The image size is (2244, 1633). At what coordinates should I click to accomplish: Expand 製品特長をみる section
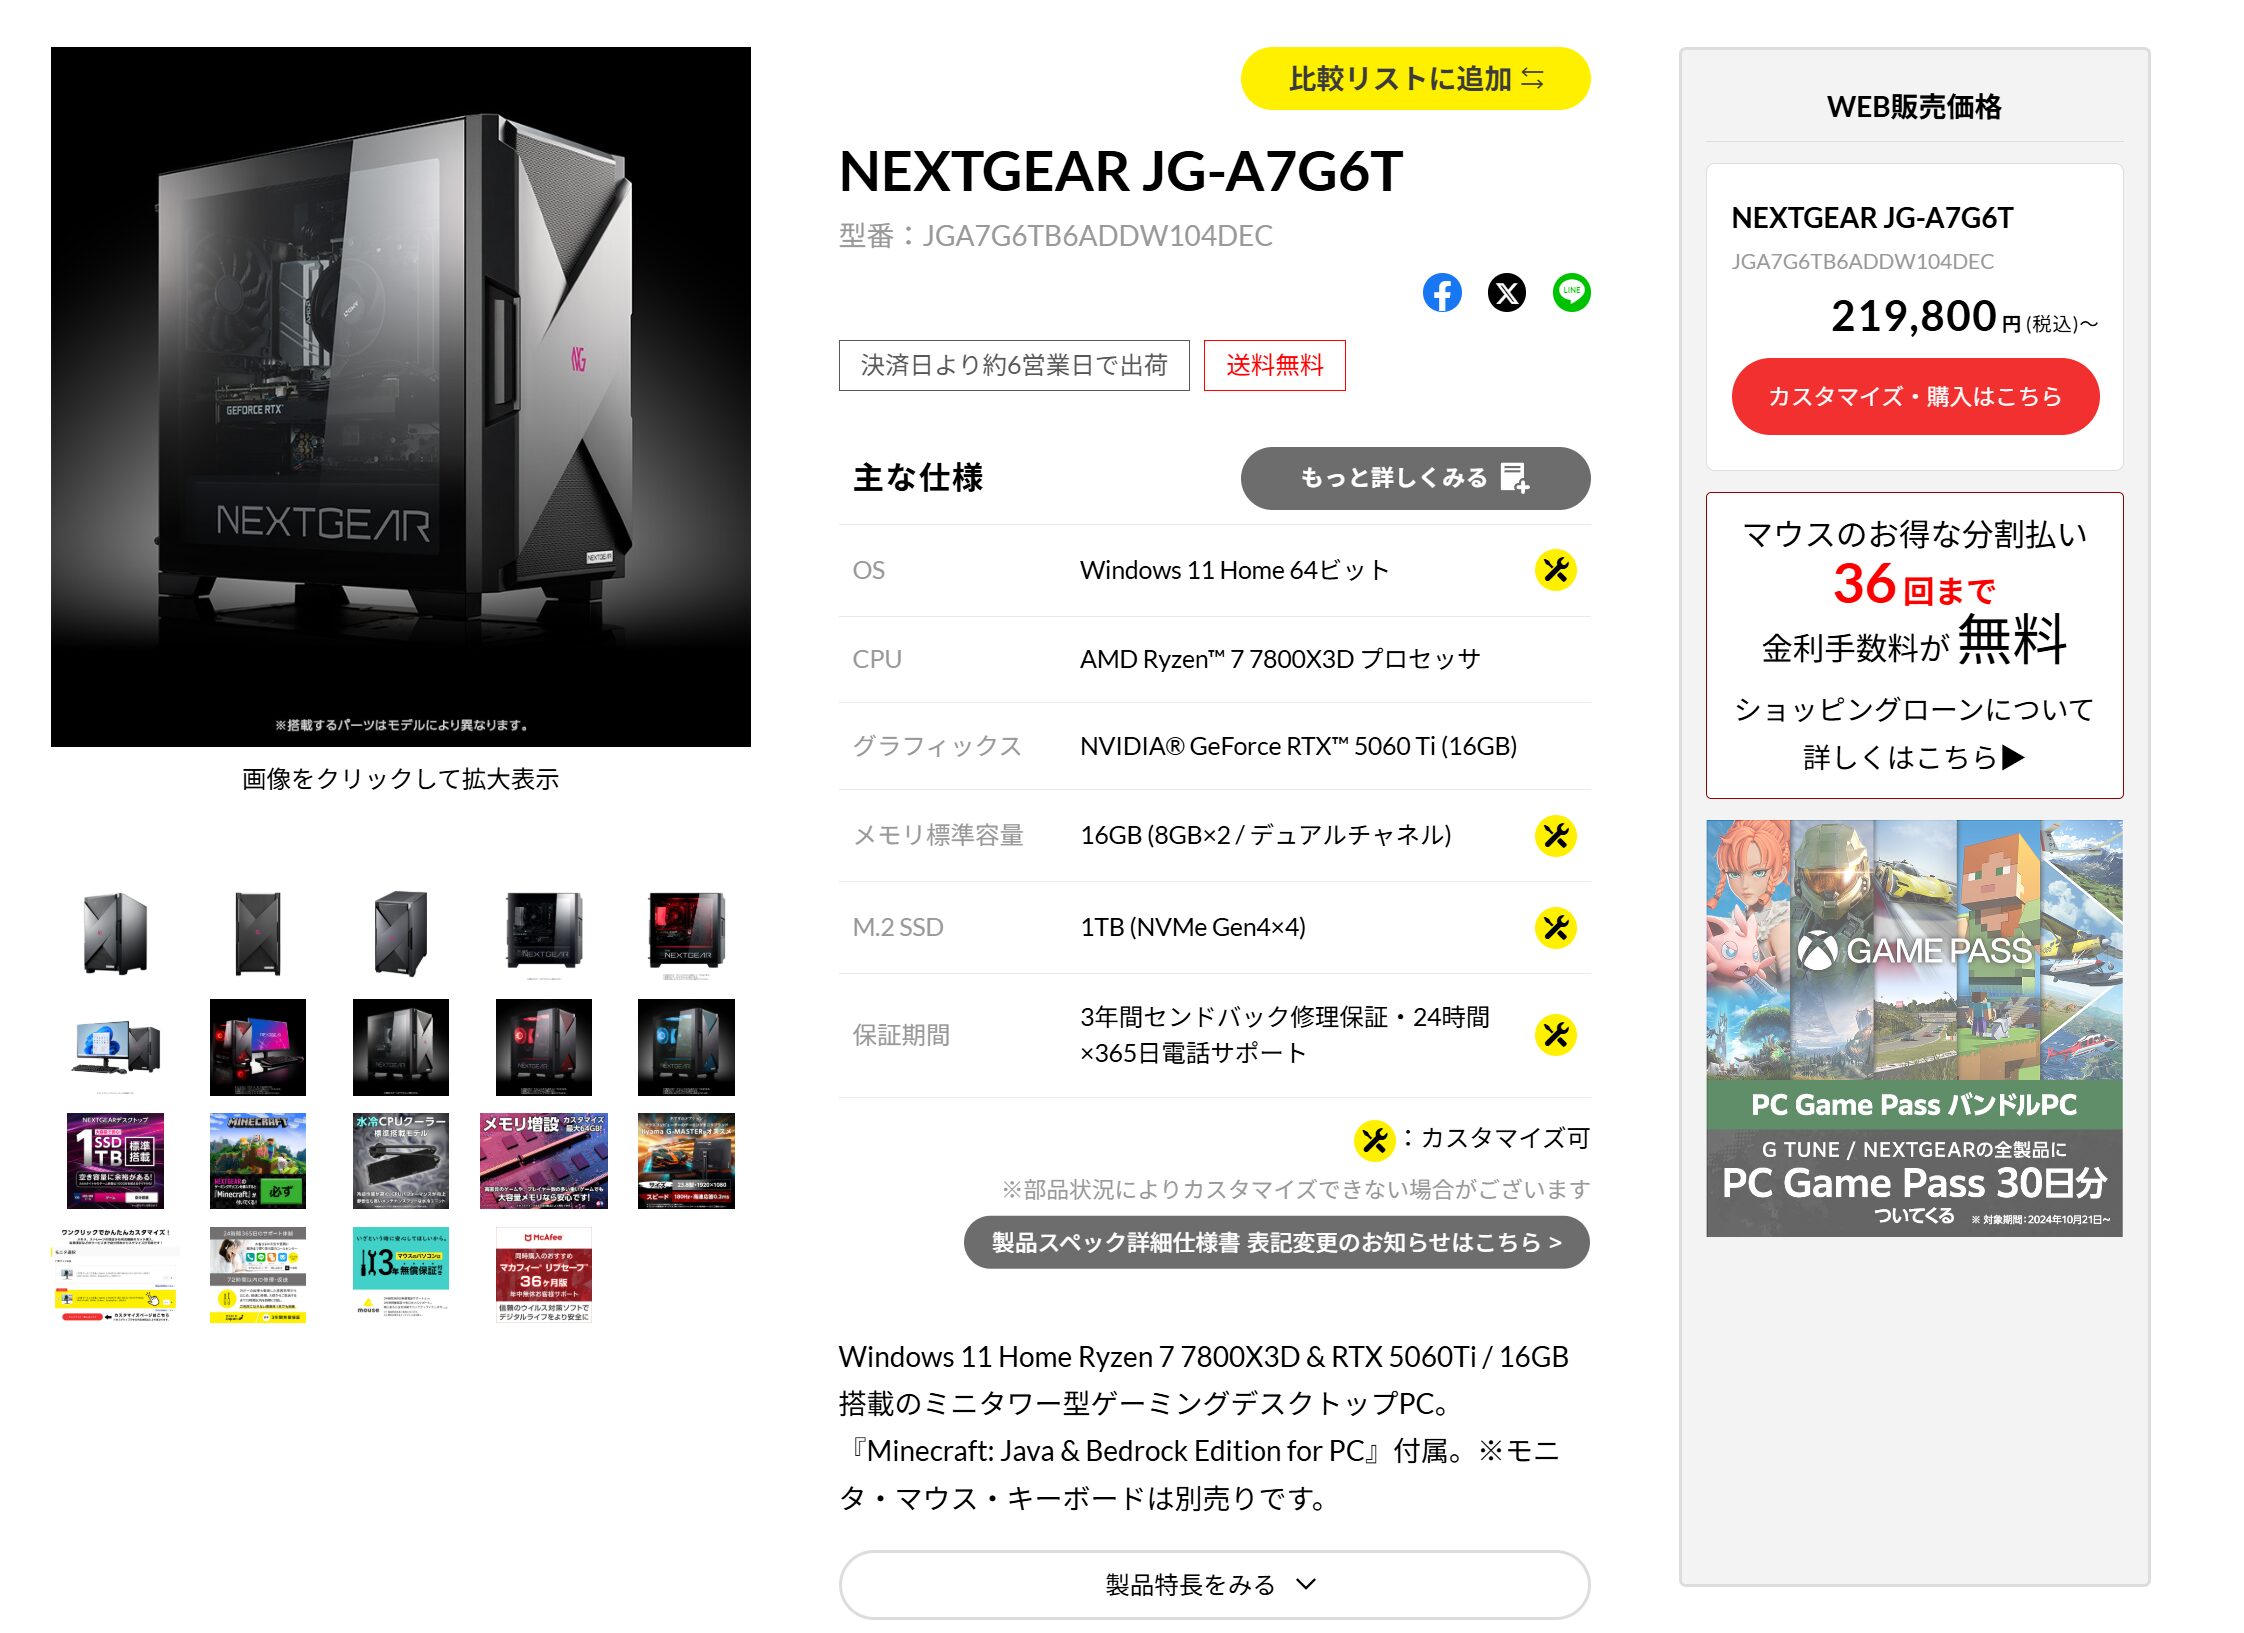tap(1214, 1585)
